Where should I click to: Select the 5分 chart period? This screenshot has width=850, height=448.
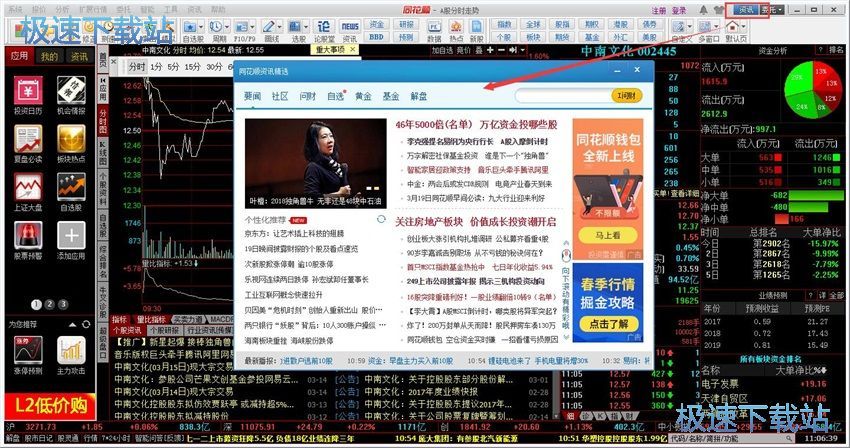(173, 67)
